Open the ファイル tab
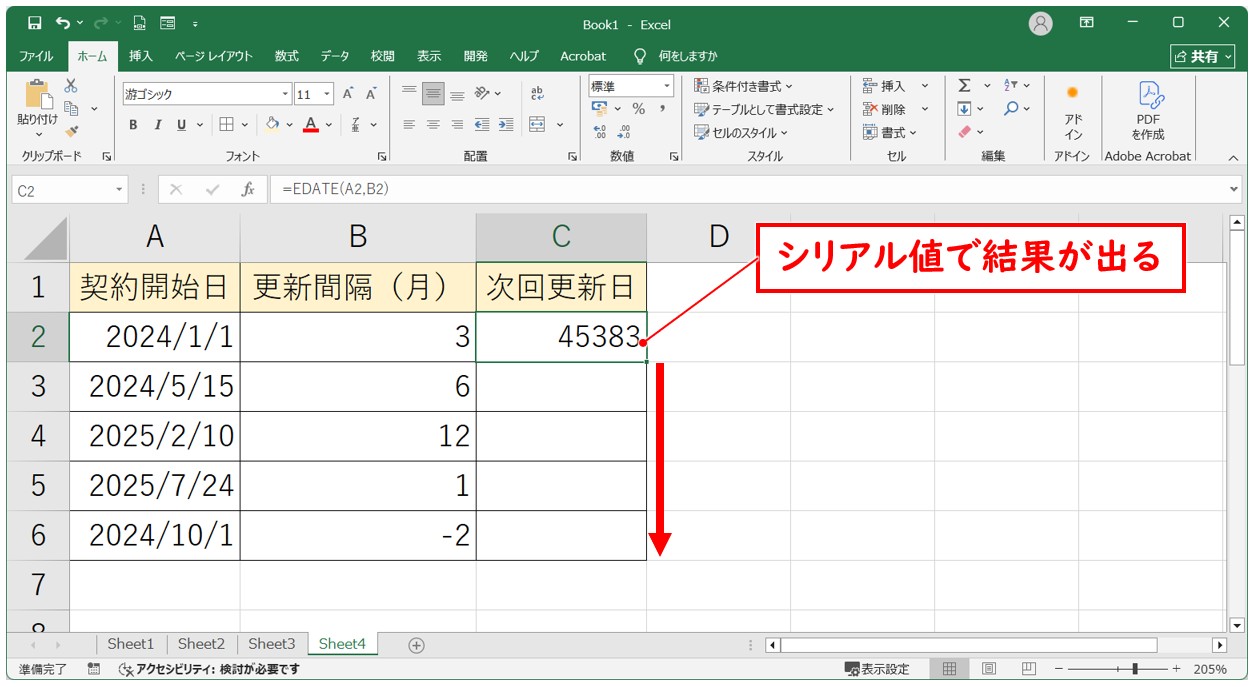This screenshot has width=1255, height=687. [x=37, y=56]
